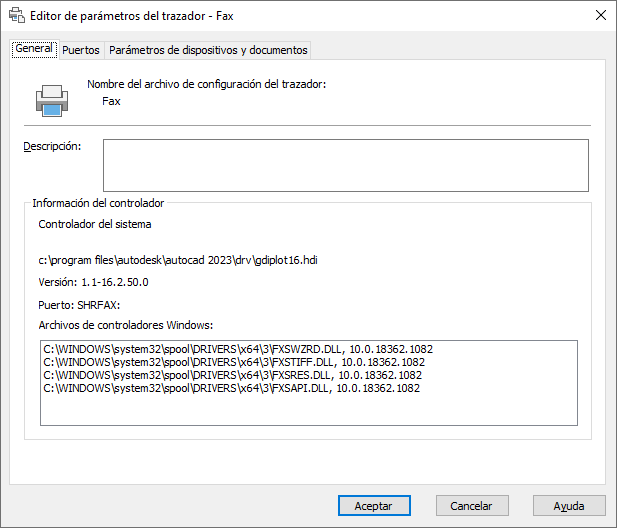This screenshot has height=528, width=617.
Task: Select the FXSTIFF.DLL driver file entry
Action: (235, 362)
